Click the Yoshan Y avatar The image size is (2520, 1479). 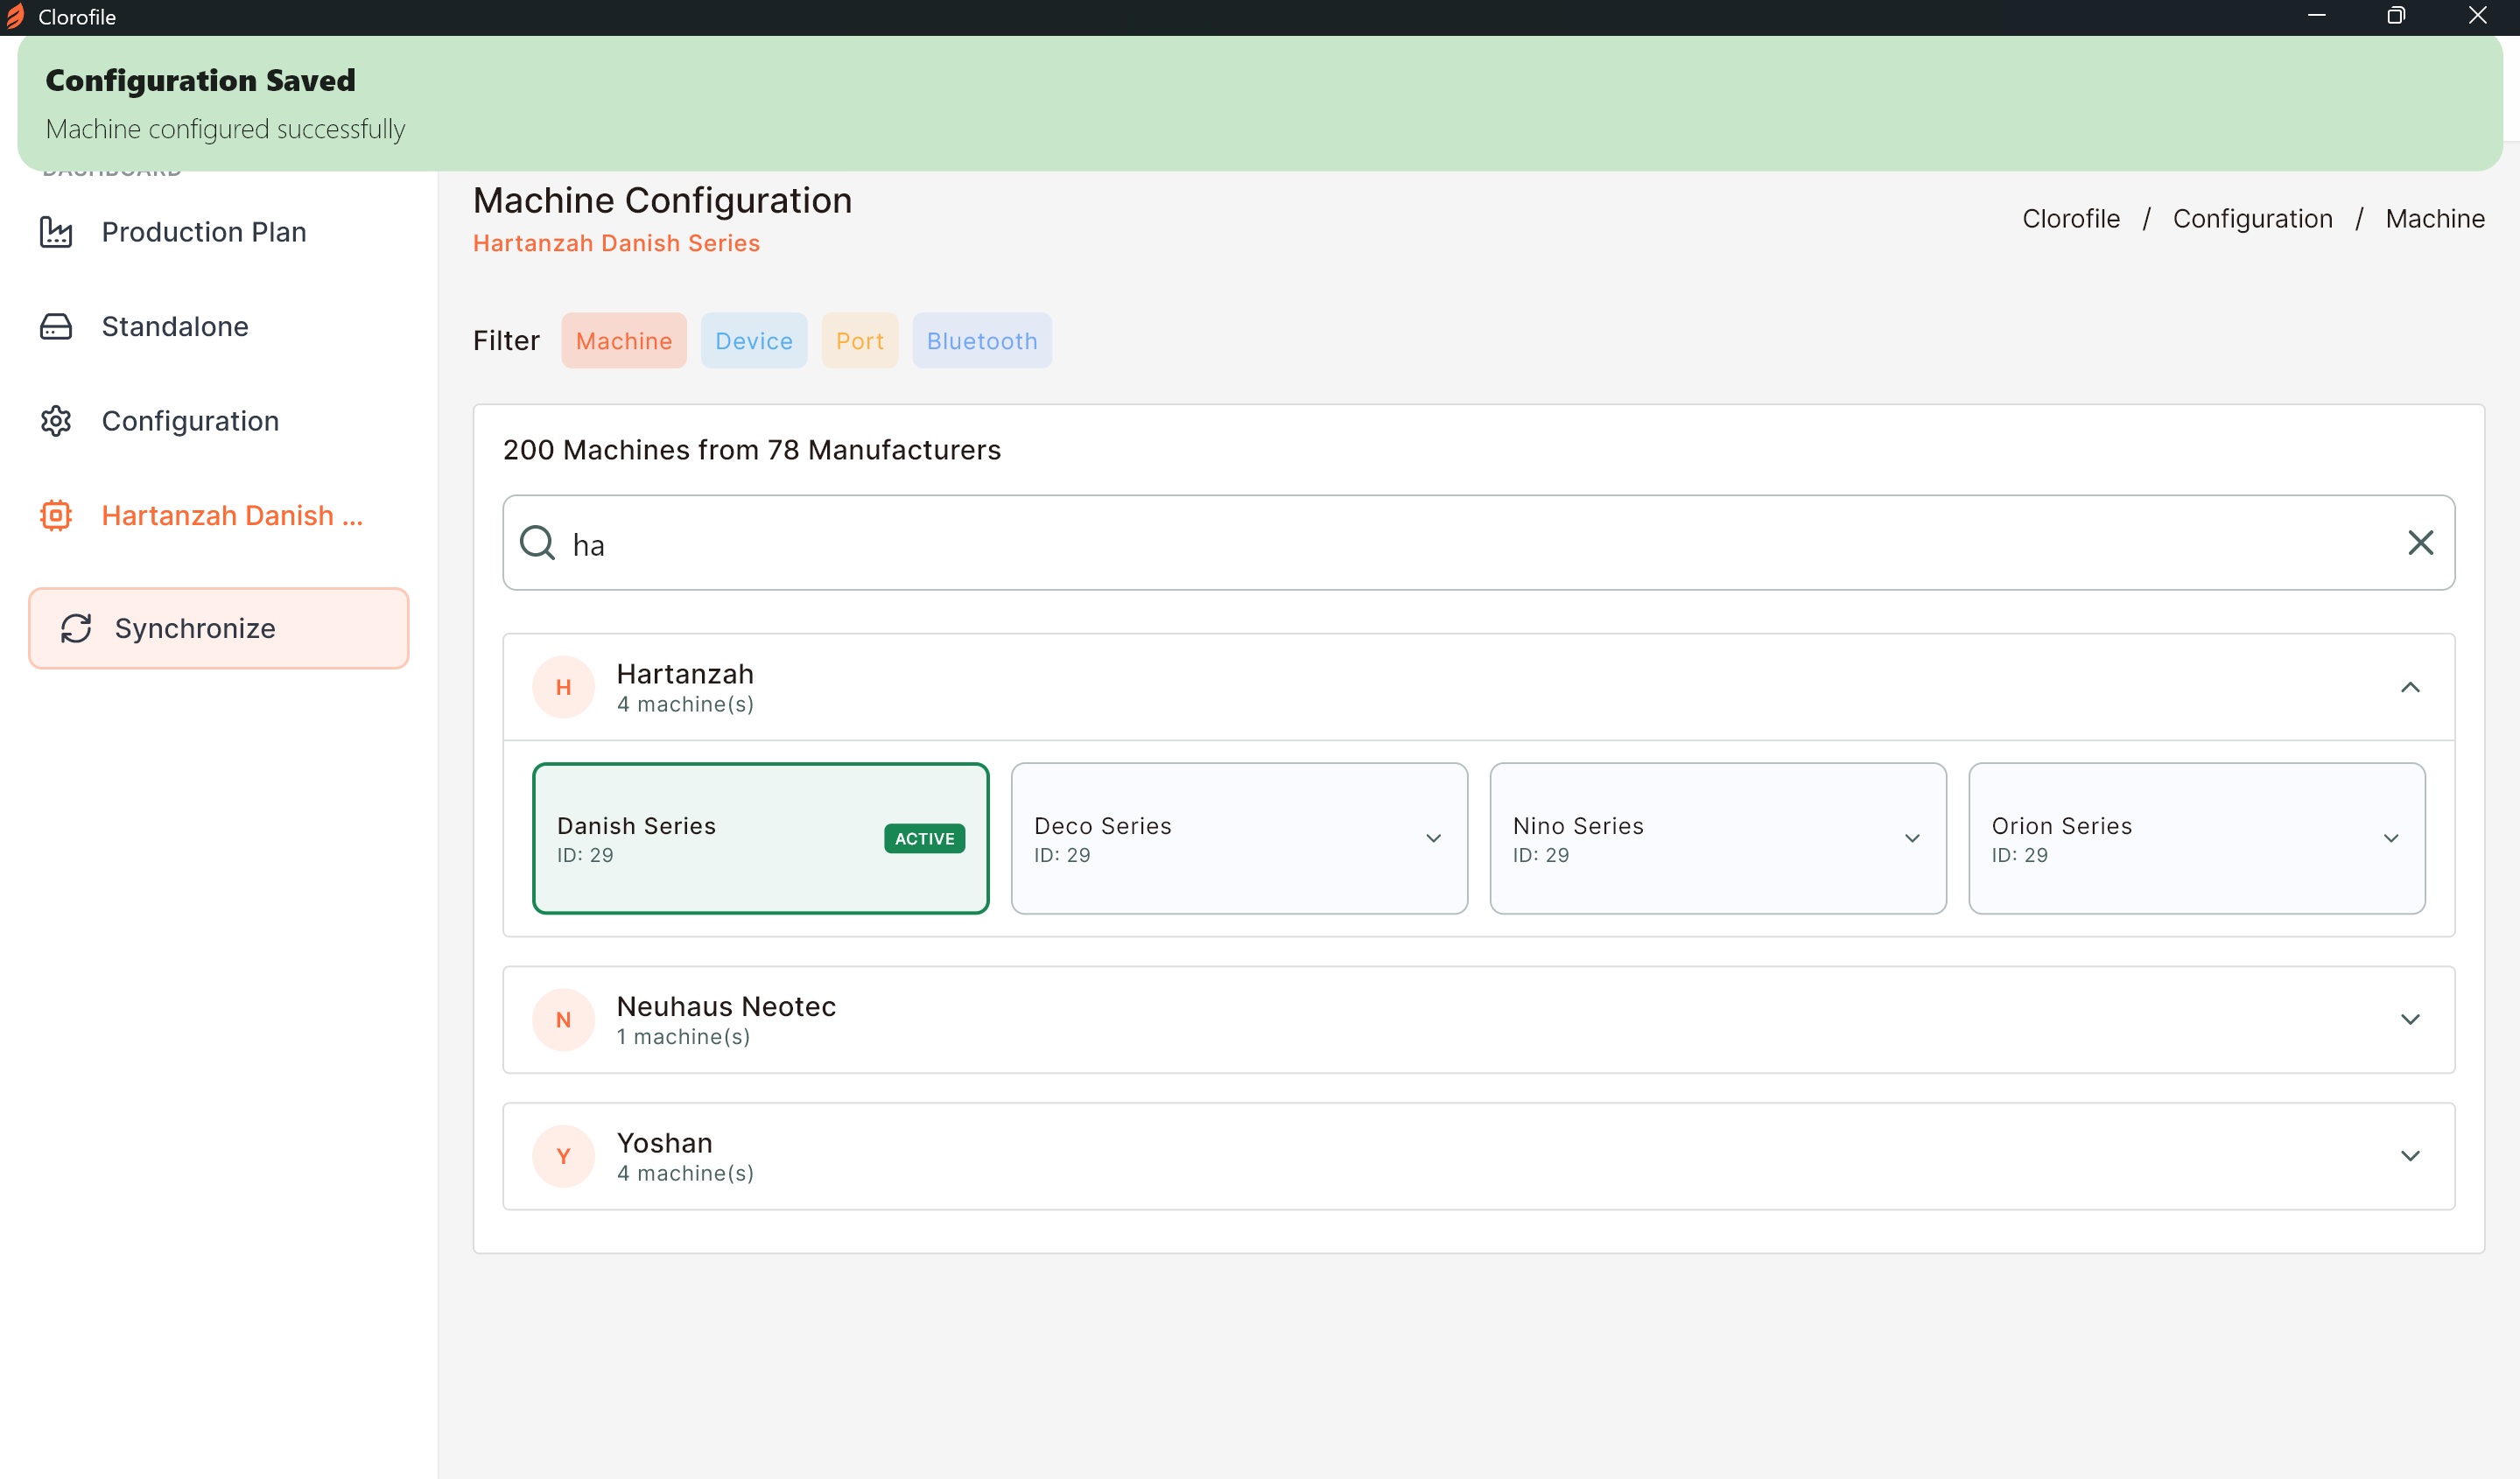point(563,1157)
